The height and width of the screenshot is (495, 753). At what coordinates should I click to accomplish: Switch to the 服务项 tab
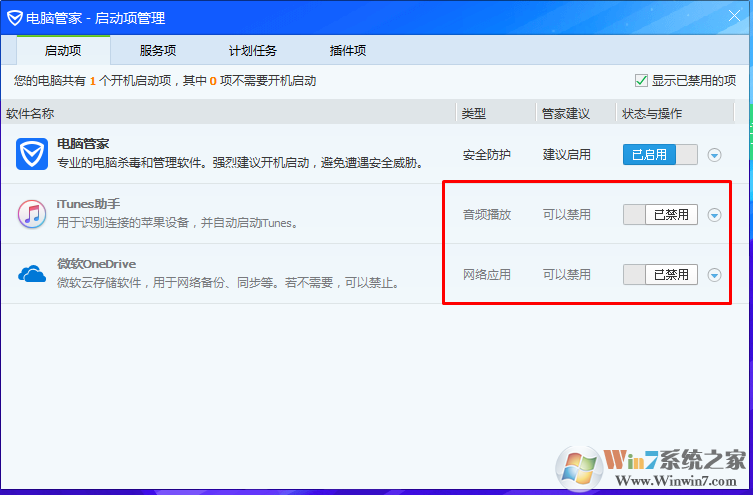click(158, 50)
